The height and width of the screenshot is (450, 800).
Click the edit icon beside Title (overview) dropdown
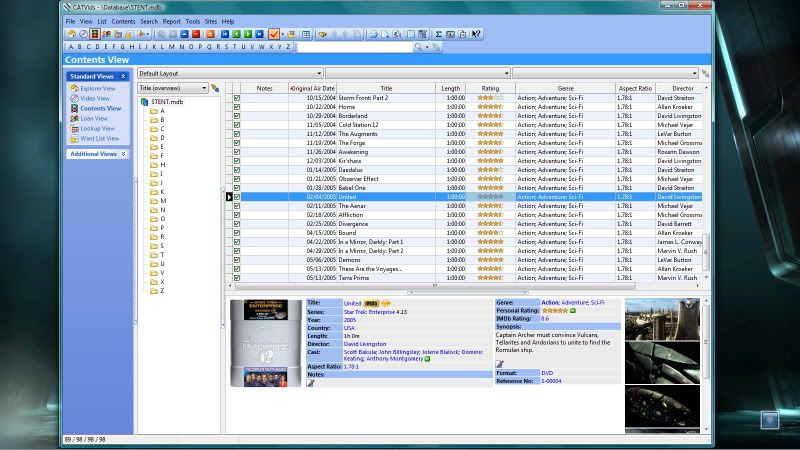tap(215, 88)
